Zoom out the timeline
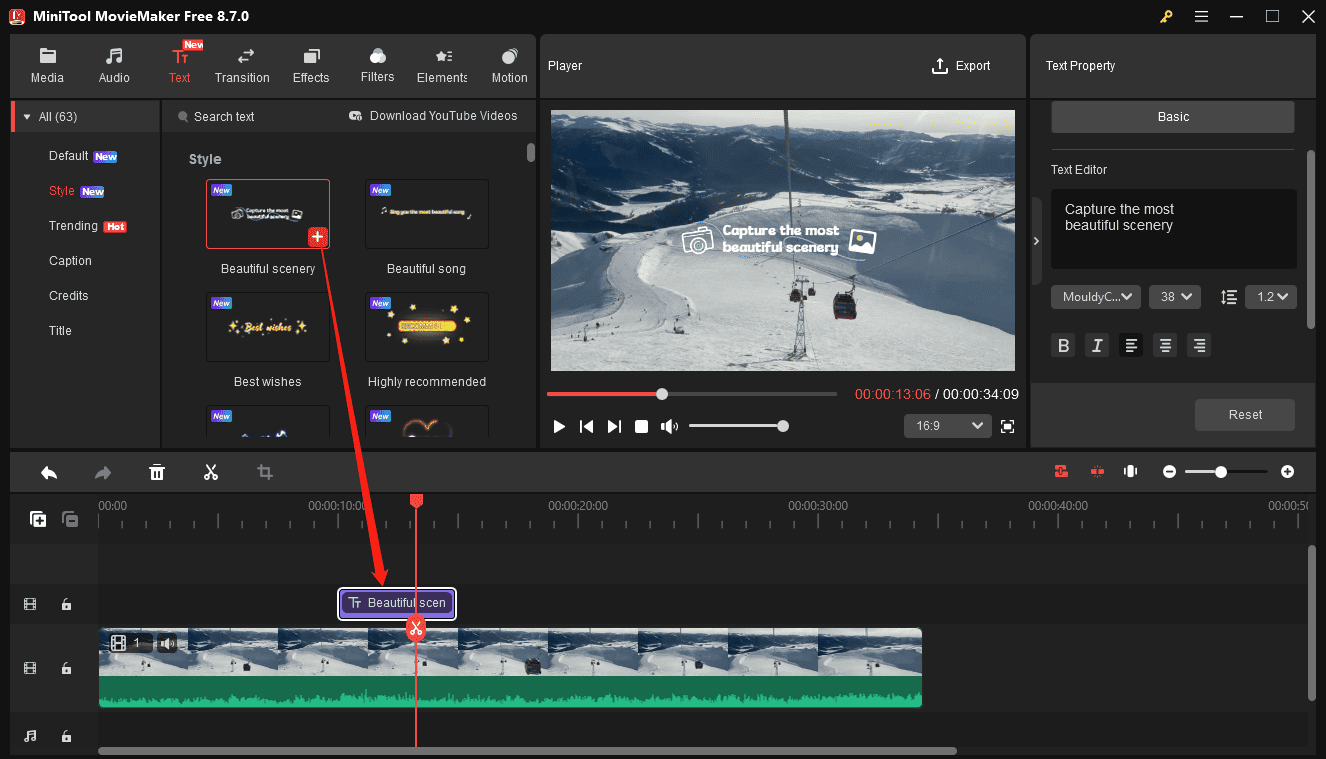The width and height of the screenshot is (1326, 759). pyautogui.click(x=1169, y=471)
